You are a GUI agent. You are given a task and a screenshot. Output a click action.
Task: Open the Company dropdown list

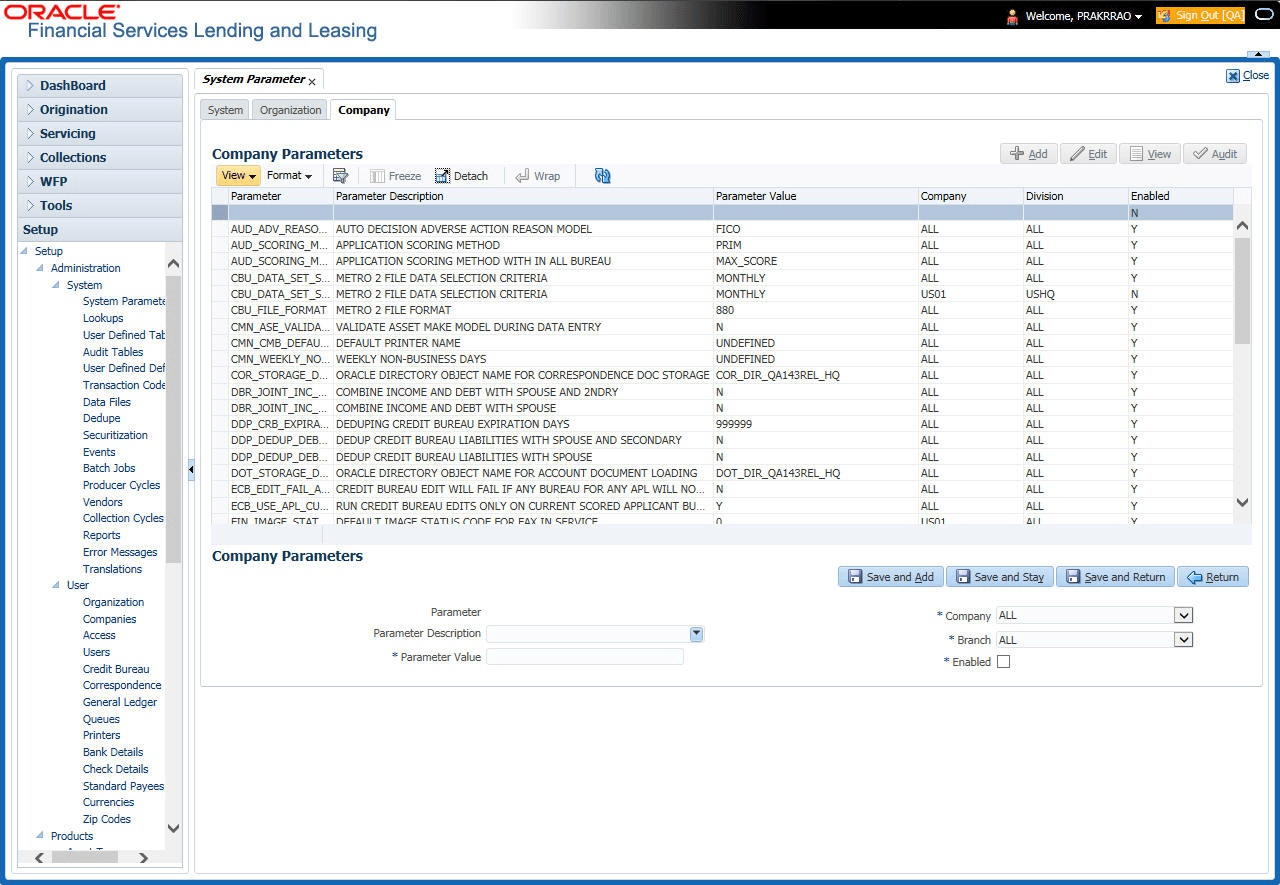pos(1183,616)
